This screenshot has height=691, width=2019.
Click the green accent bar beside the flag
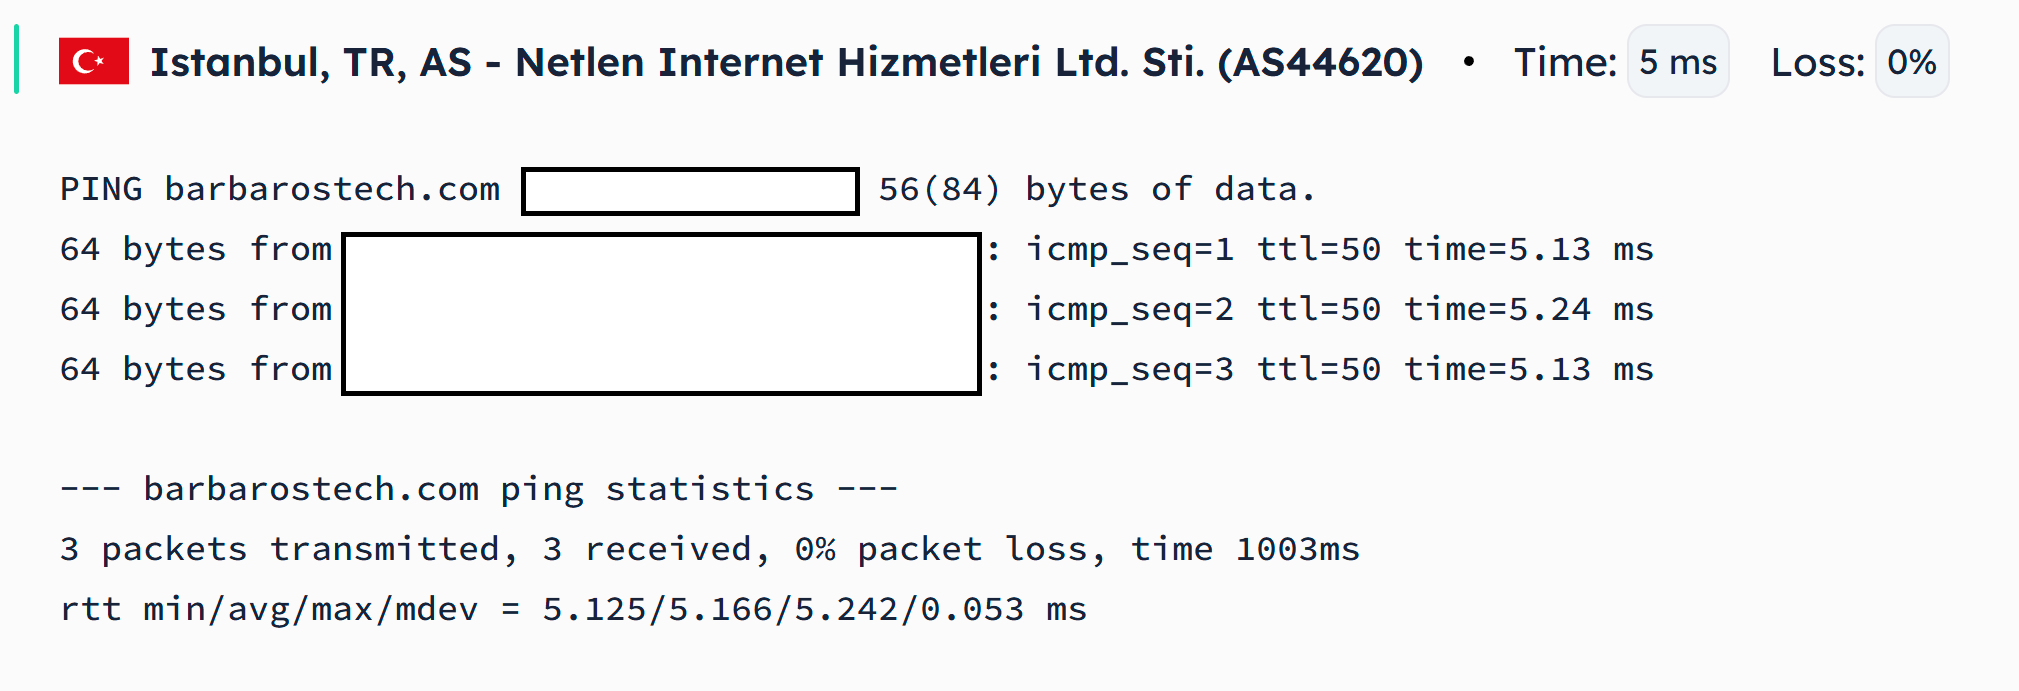(x=17, y=59)
